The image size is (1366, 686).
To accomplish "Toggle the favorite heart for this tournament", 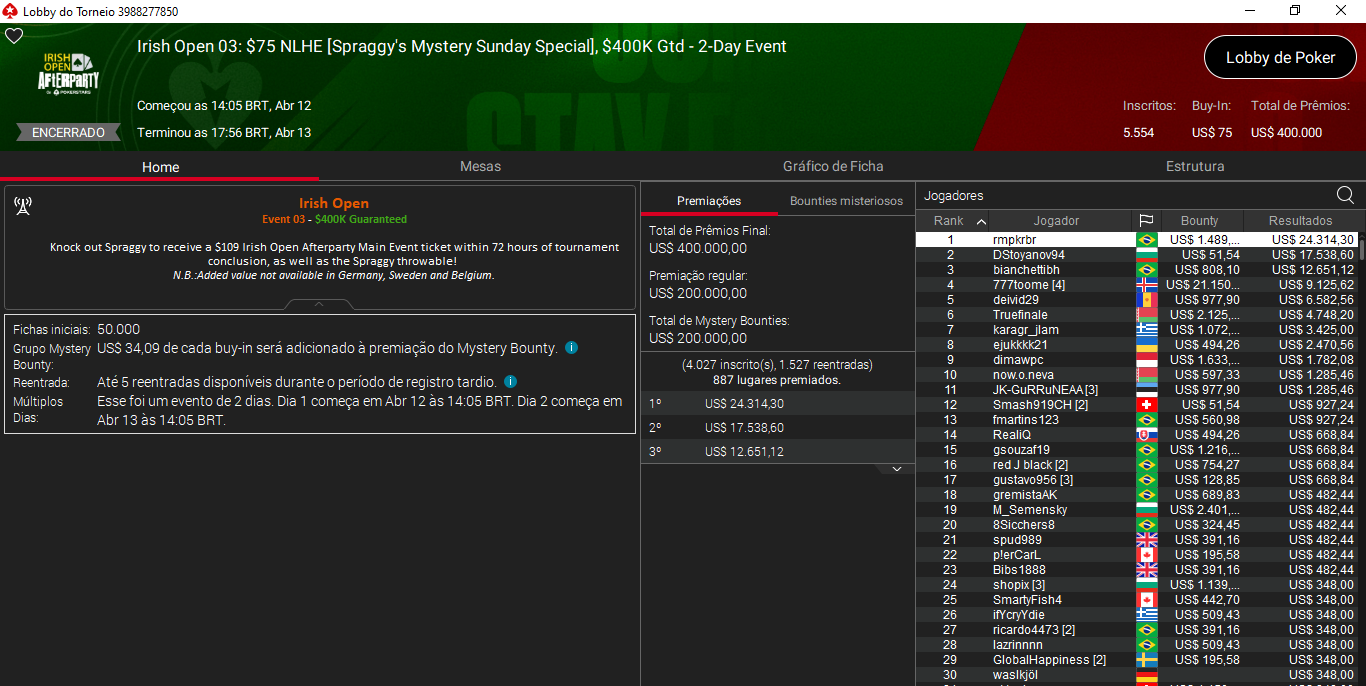I will 14,35.
